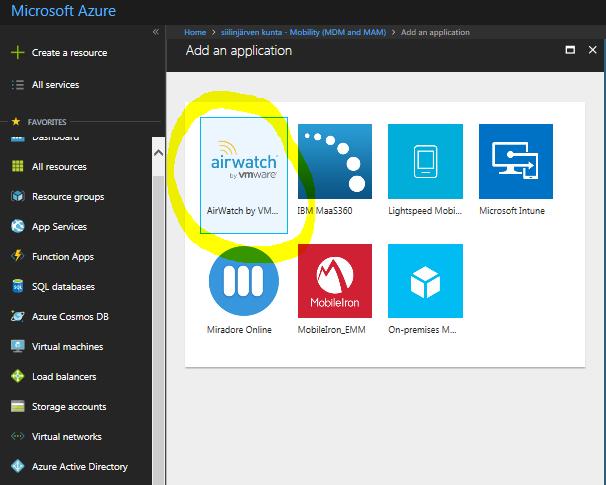Click the App Services globe icon
Screen dimensions: 606x485
coord(18,226)
